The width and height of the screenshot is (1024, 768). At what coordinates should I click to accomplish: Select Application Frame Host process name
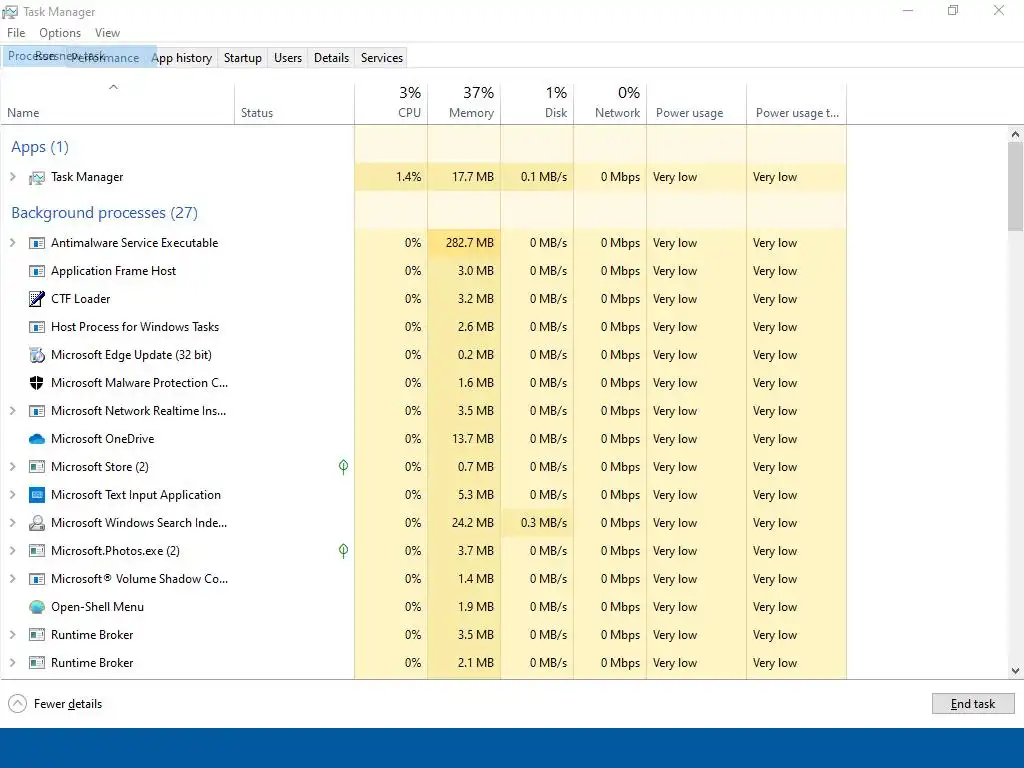(x=114, y=270)
